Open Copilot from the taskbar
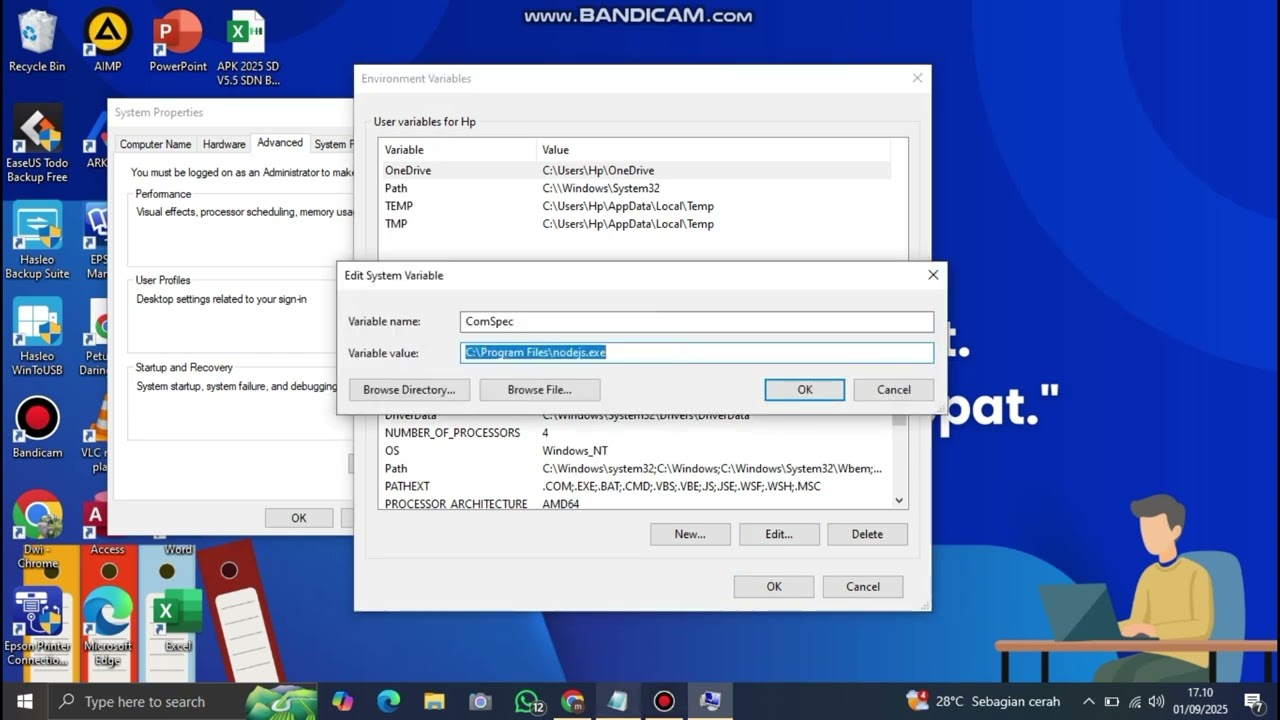 [343, 701]
